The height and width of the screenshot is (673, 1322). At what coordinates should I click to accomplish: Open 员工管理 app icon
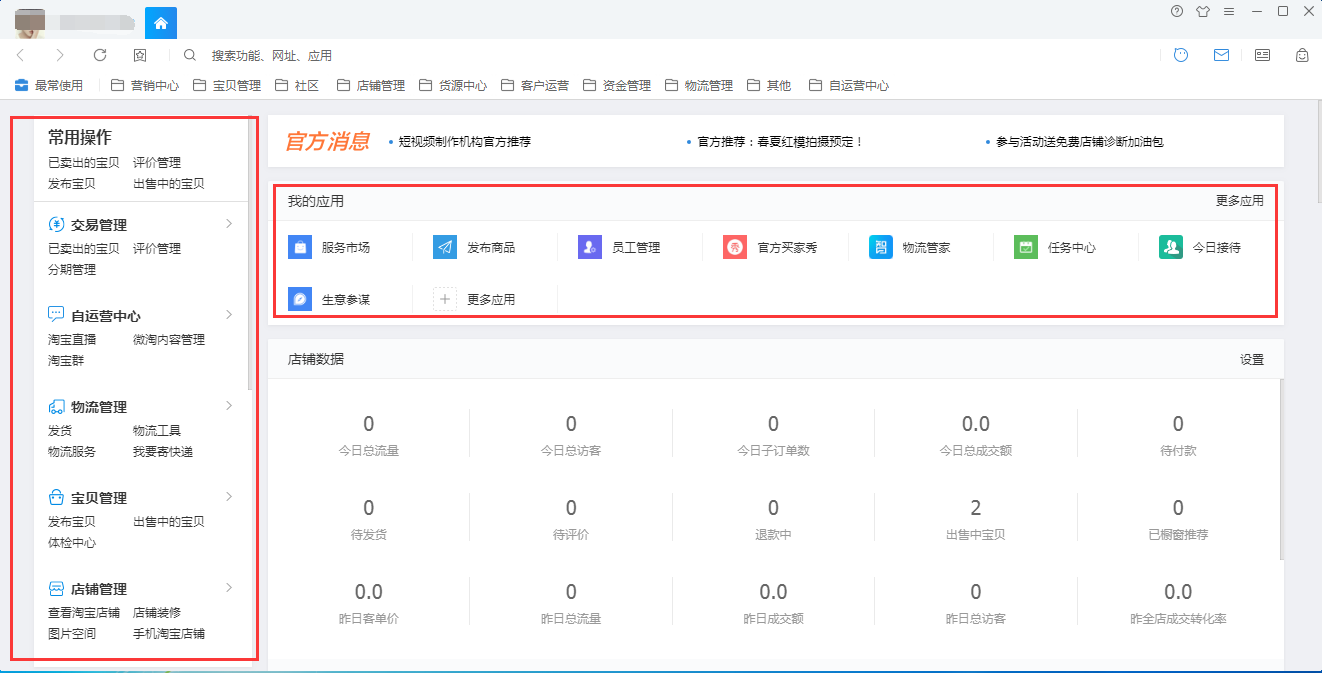[590, 247]
